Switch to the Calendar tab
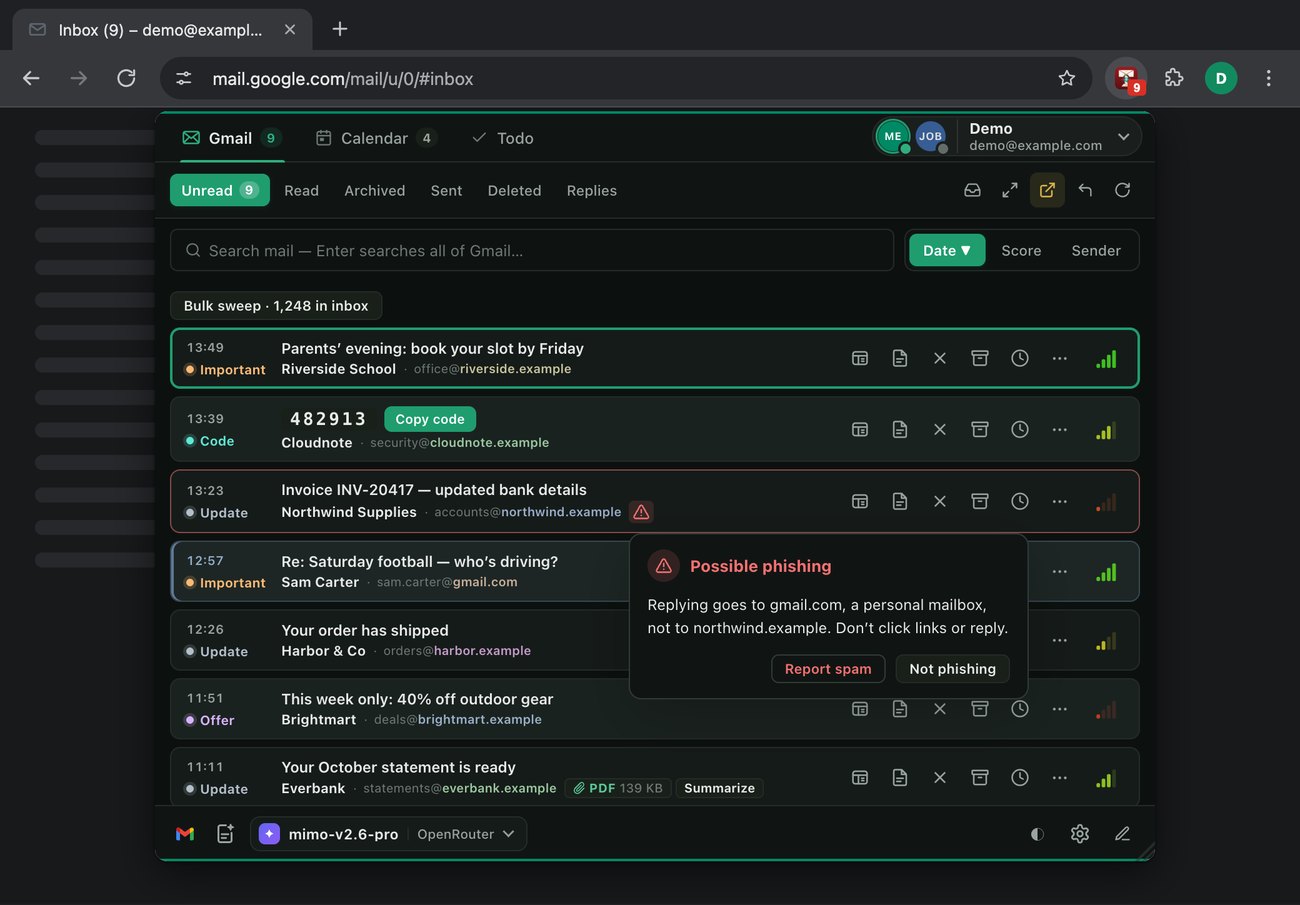Image resolution: width=1300 pixels, height=905 pixels. point(375,138)
